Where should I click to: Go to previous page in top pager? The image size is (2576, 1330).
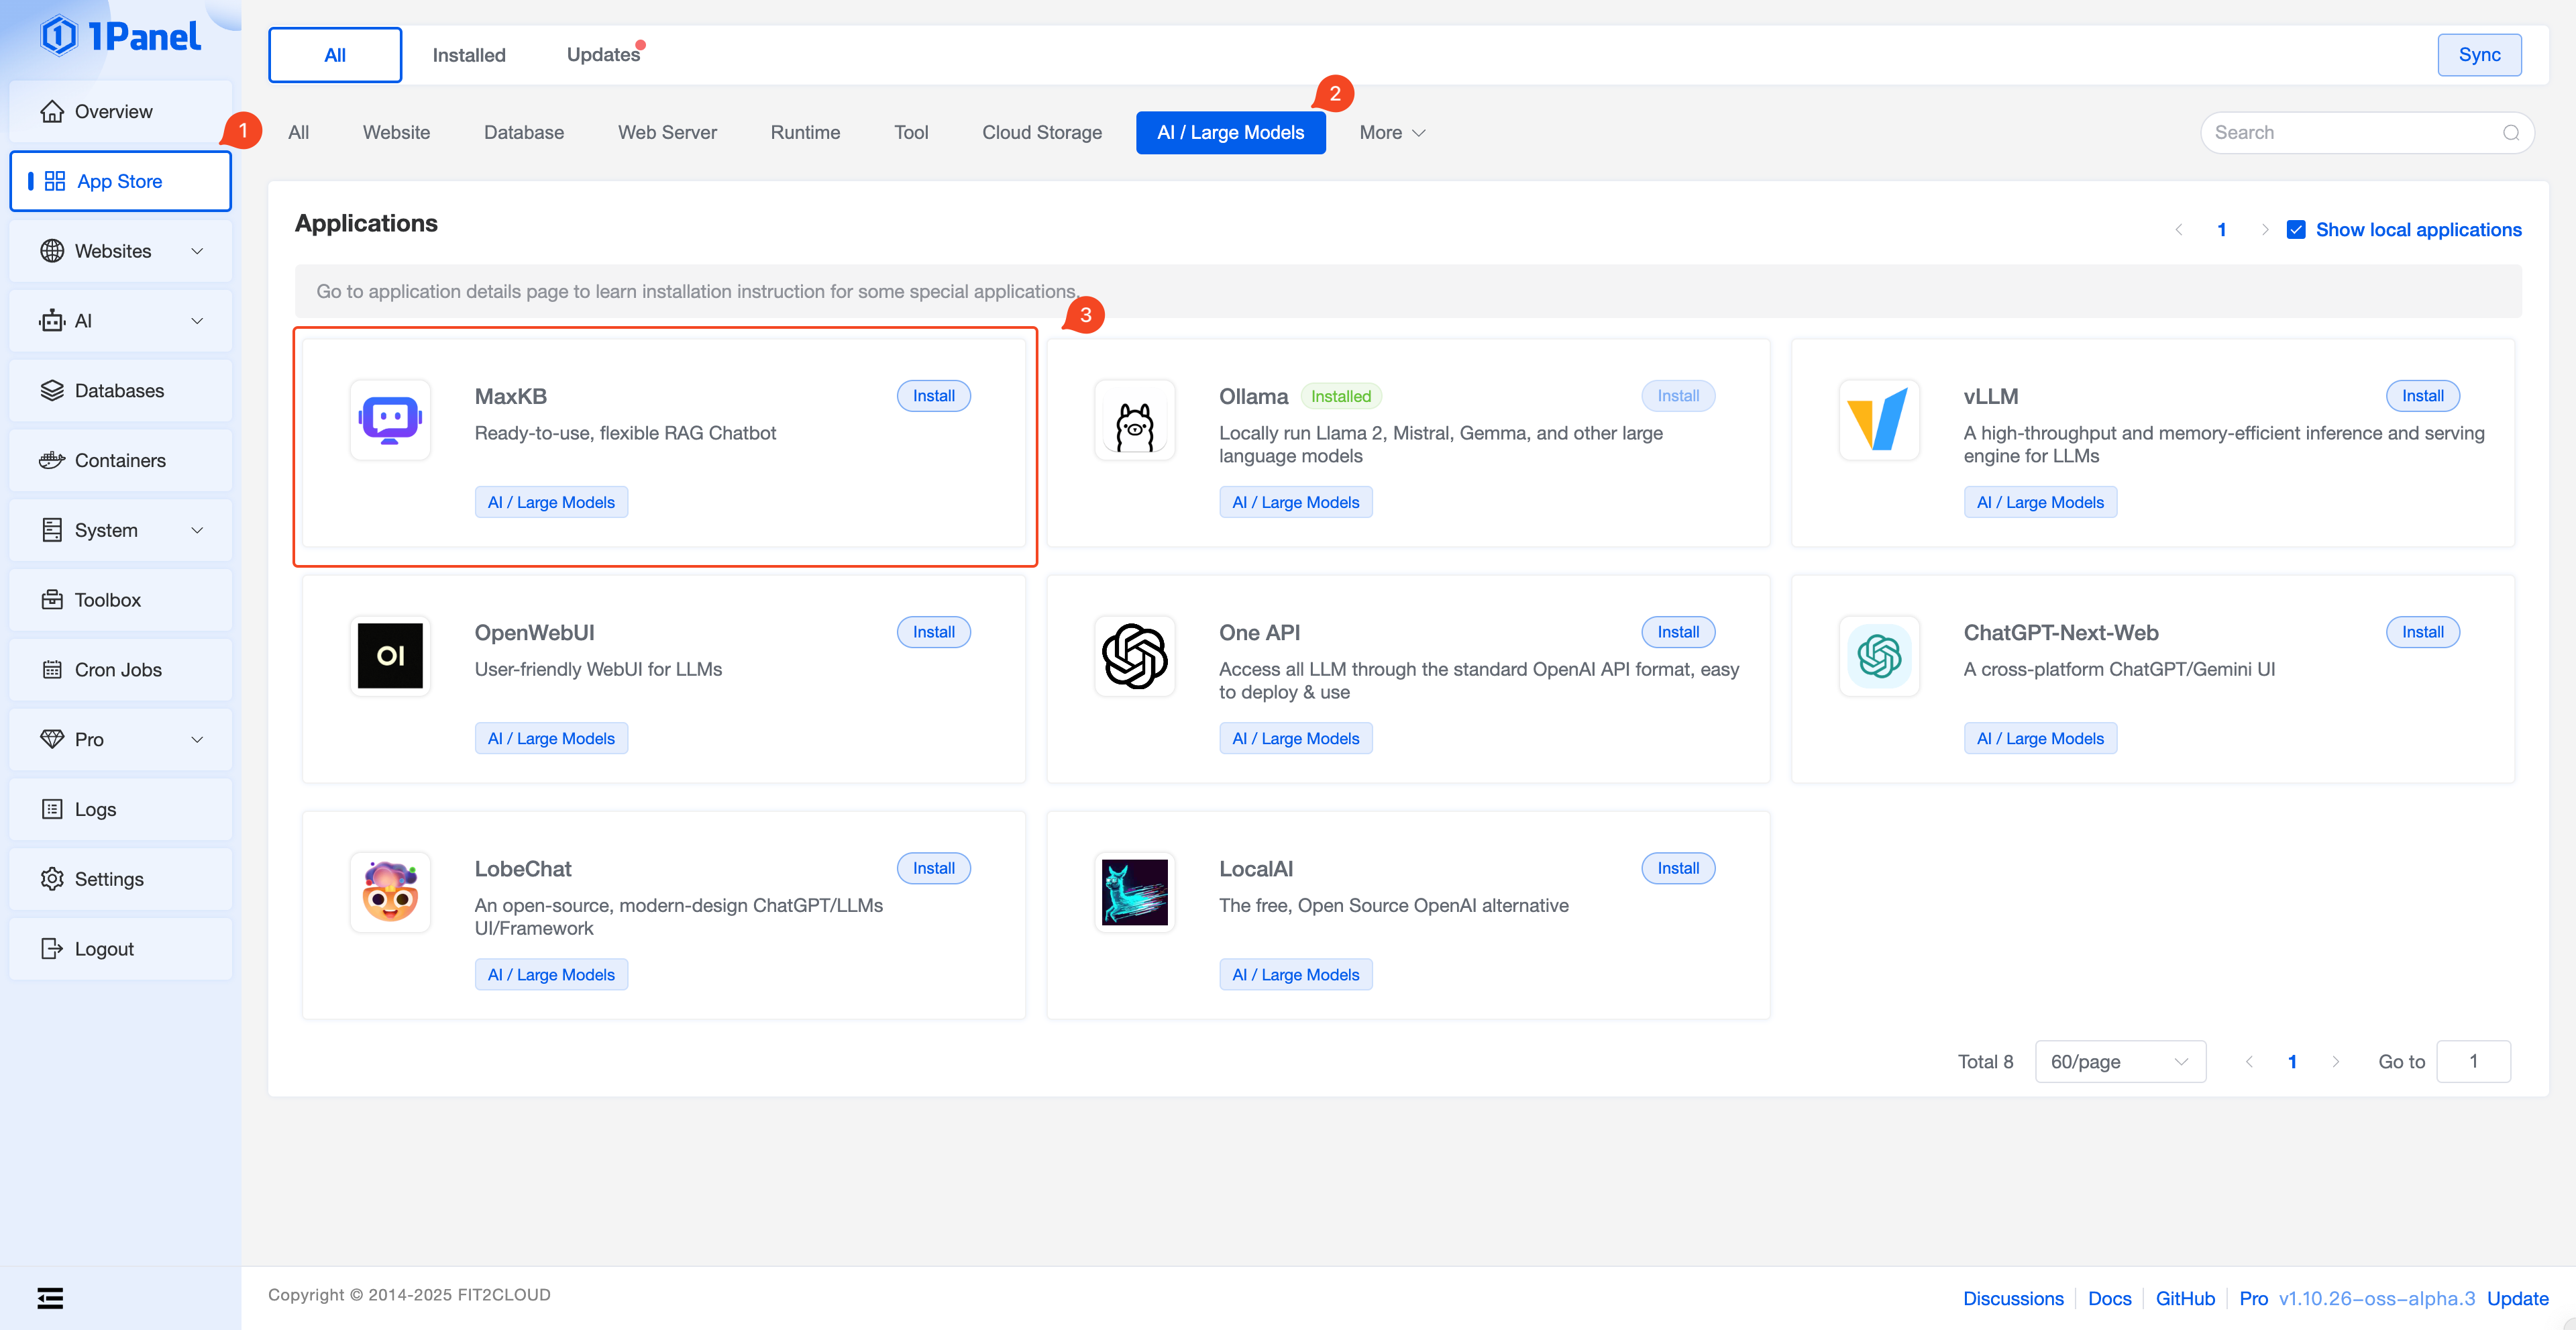(2178, 230)
